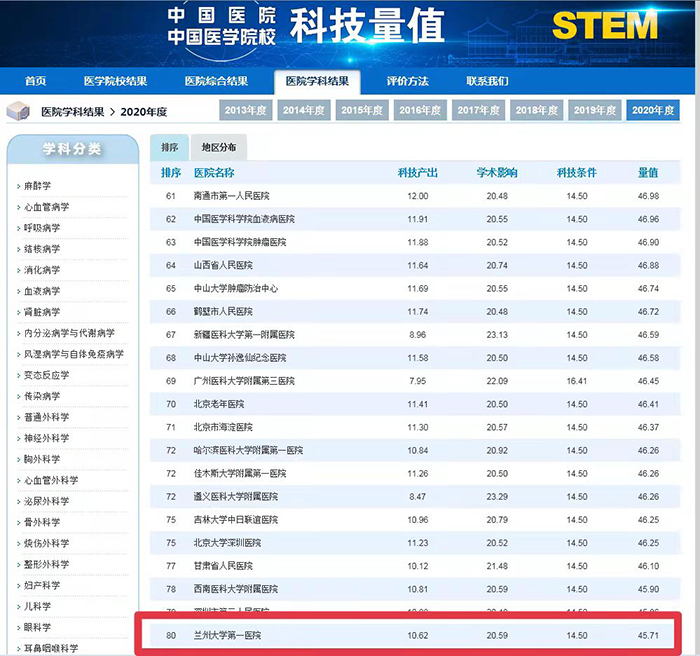Click hospital name 兰州大学第一医院

point(227,635)
